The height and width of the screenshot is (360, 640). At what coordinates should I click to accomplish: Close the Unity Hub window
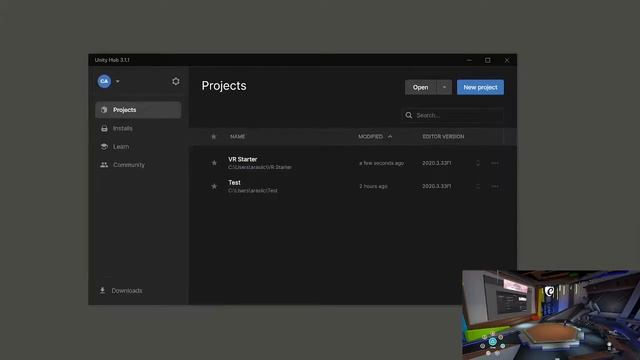tap(507, 60)
